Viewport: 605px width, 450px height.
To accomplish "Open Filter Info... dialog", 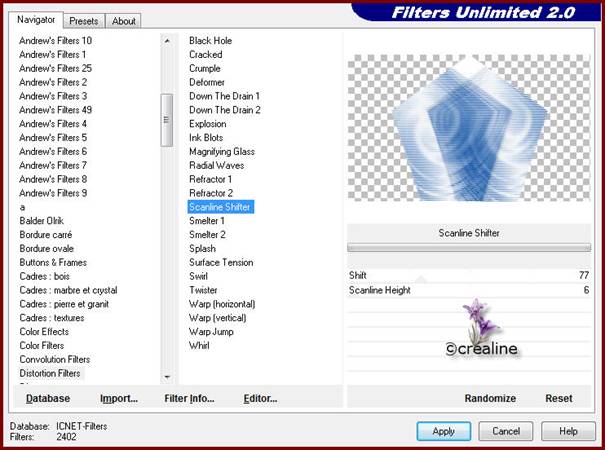I will (189, 398).
